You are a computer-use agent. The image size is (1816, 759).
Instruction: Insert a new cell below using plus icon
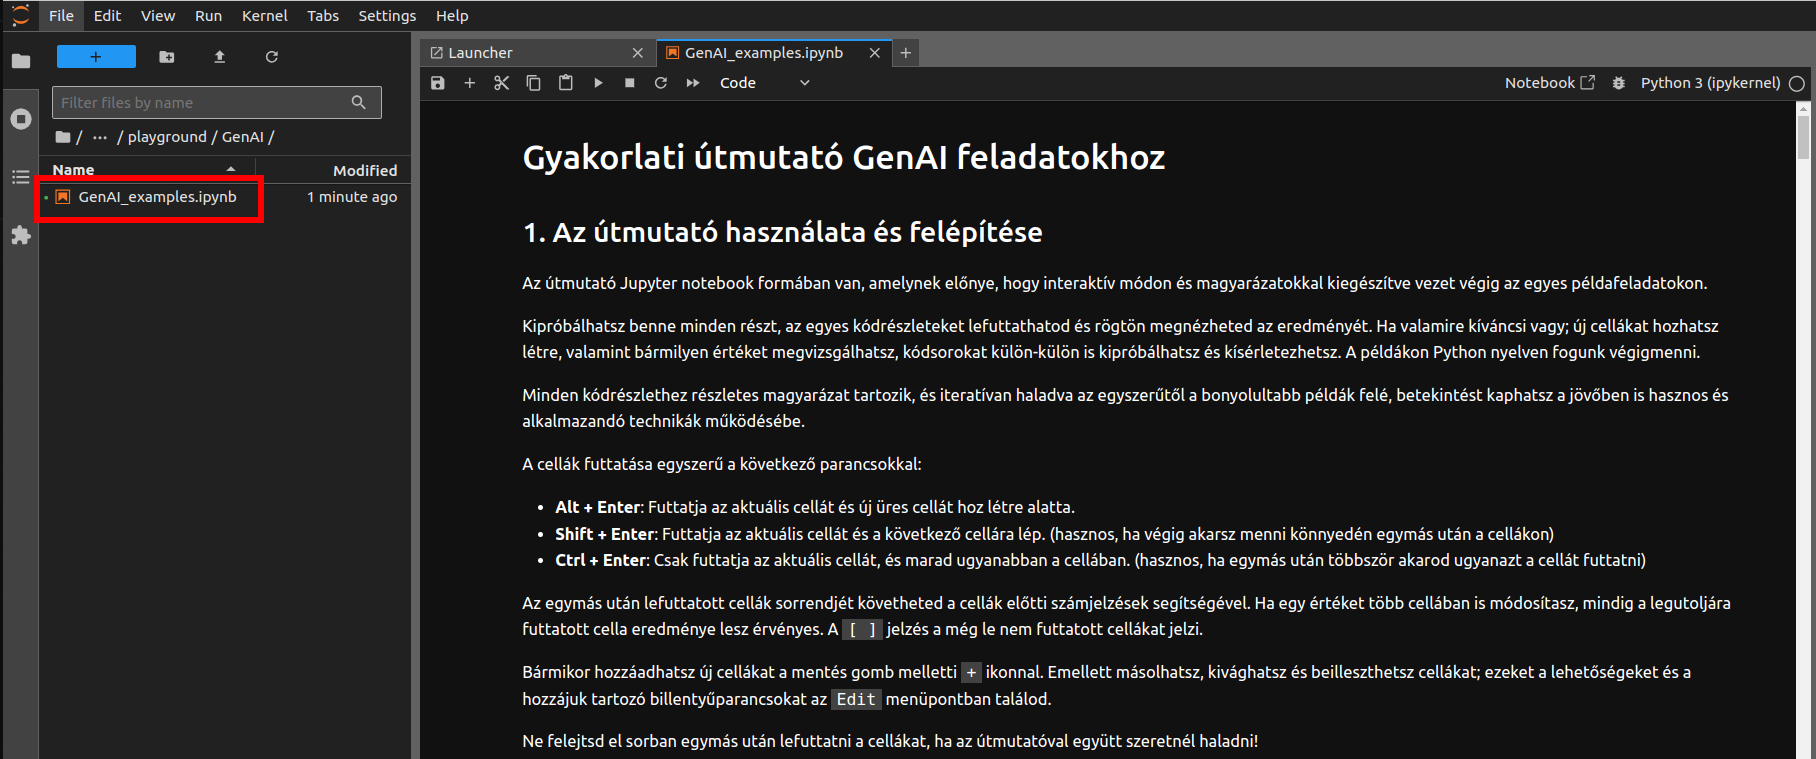click(x=470, y=83)
